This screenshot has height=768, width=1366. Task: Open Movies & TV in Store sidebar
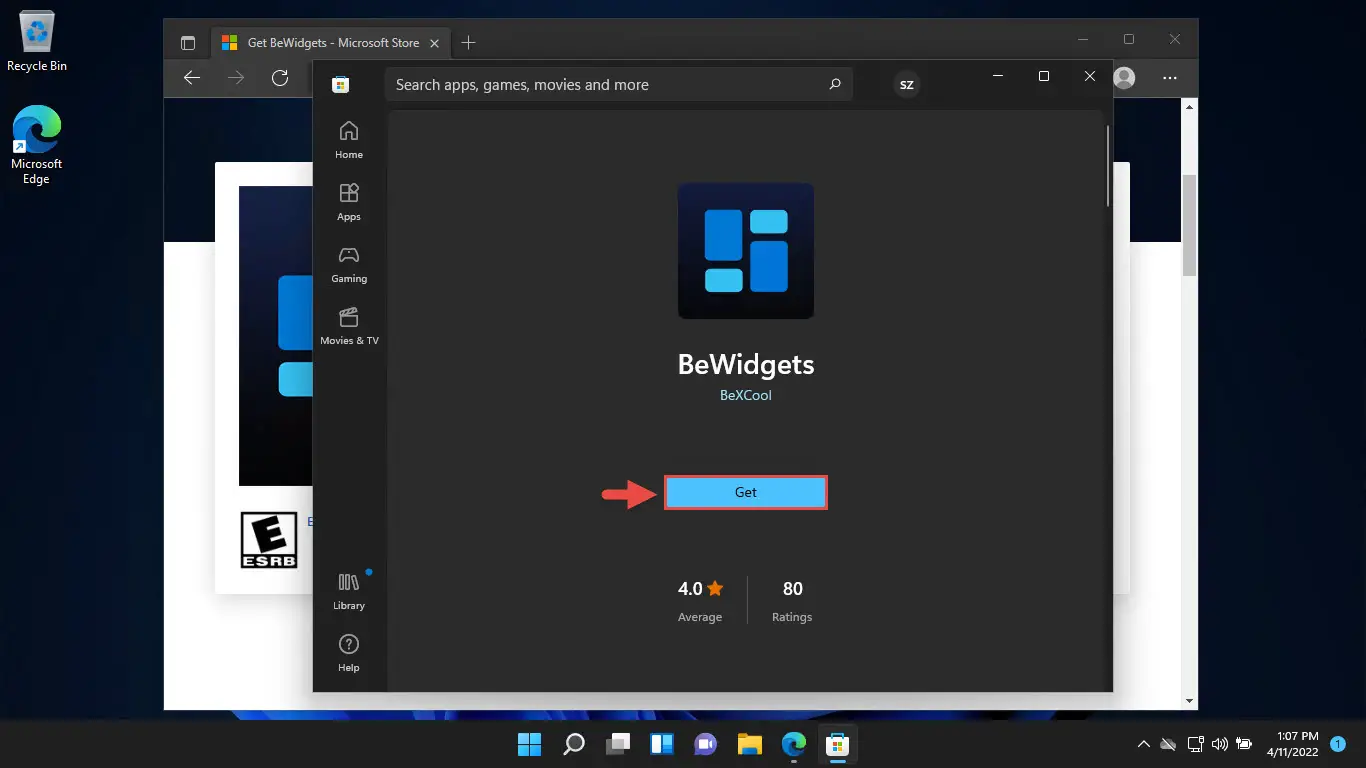tap(349, 326)
